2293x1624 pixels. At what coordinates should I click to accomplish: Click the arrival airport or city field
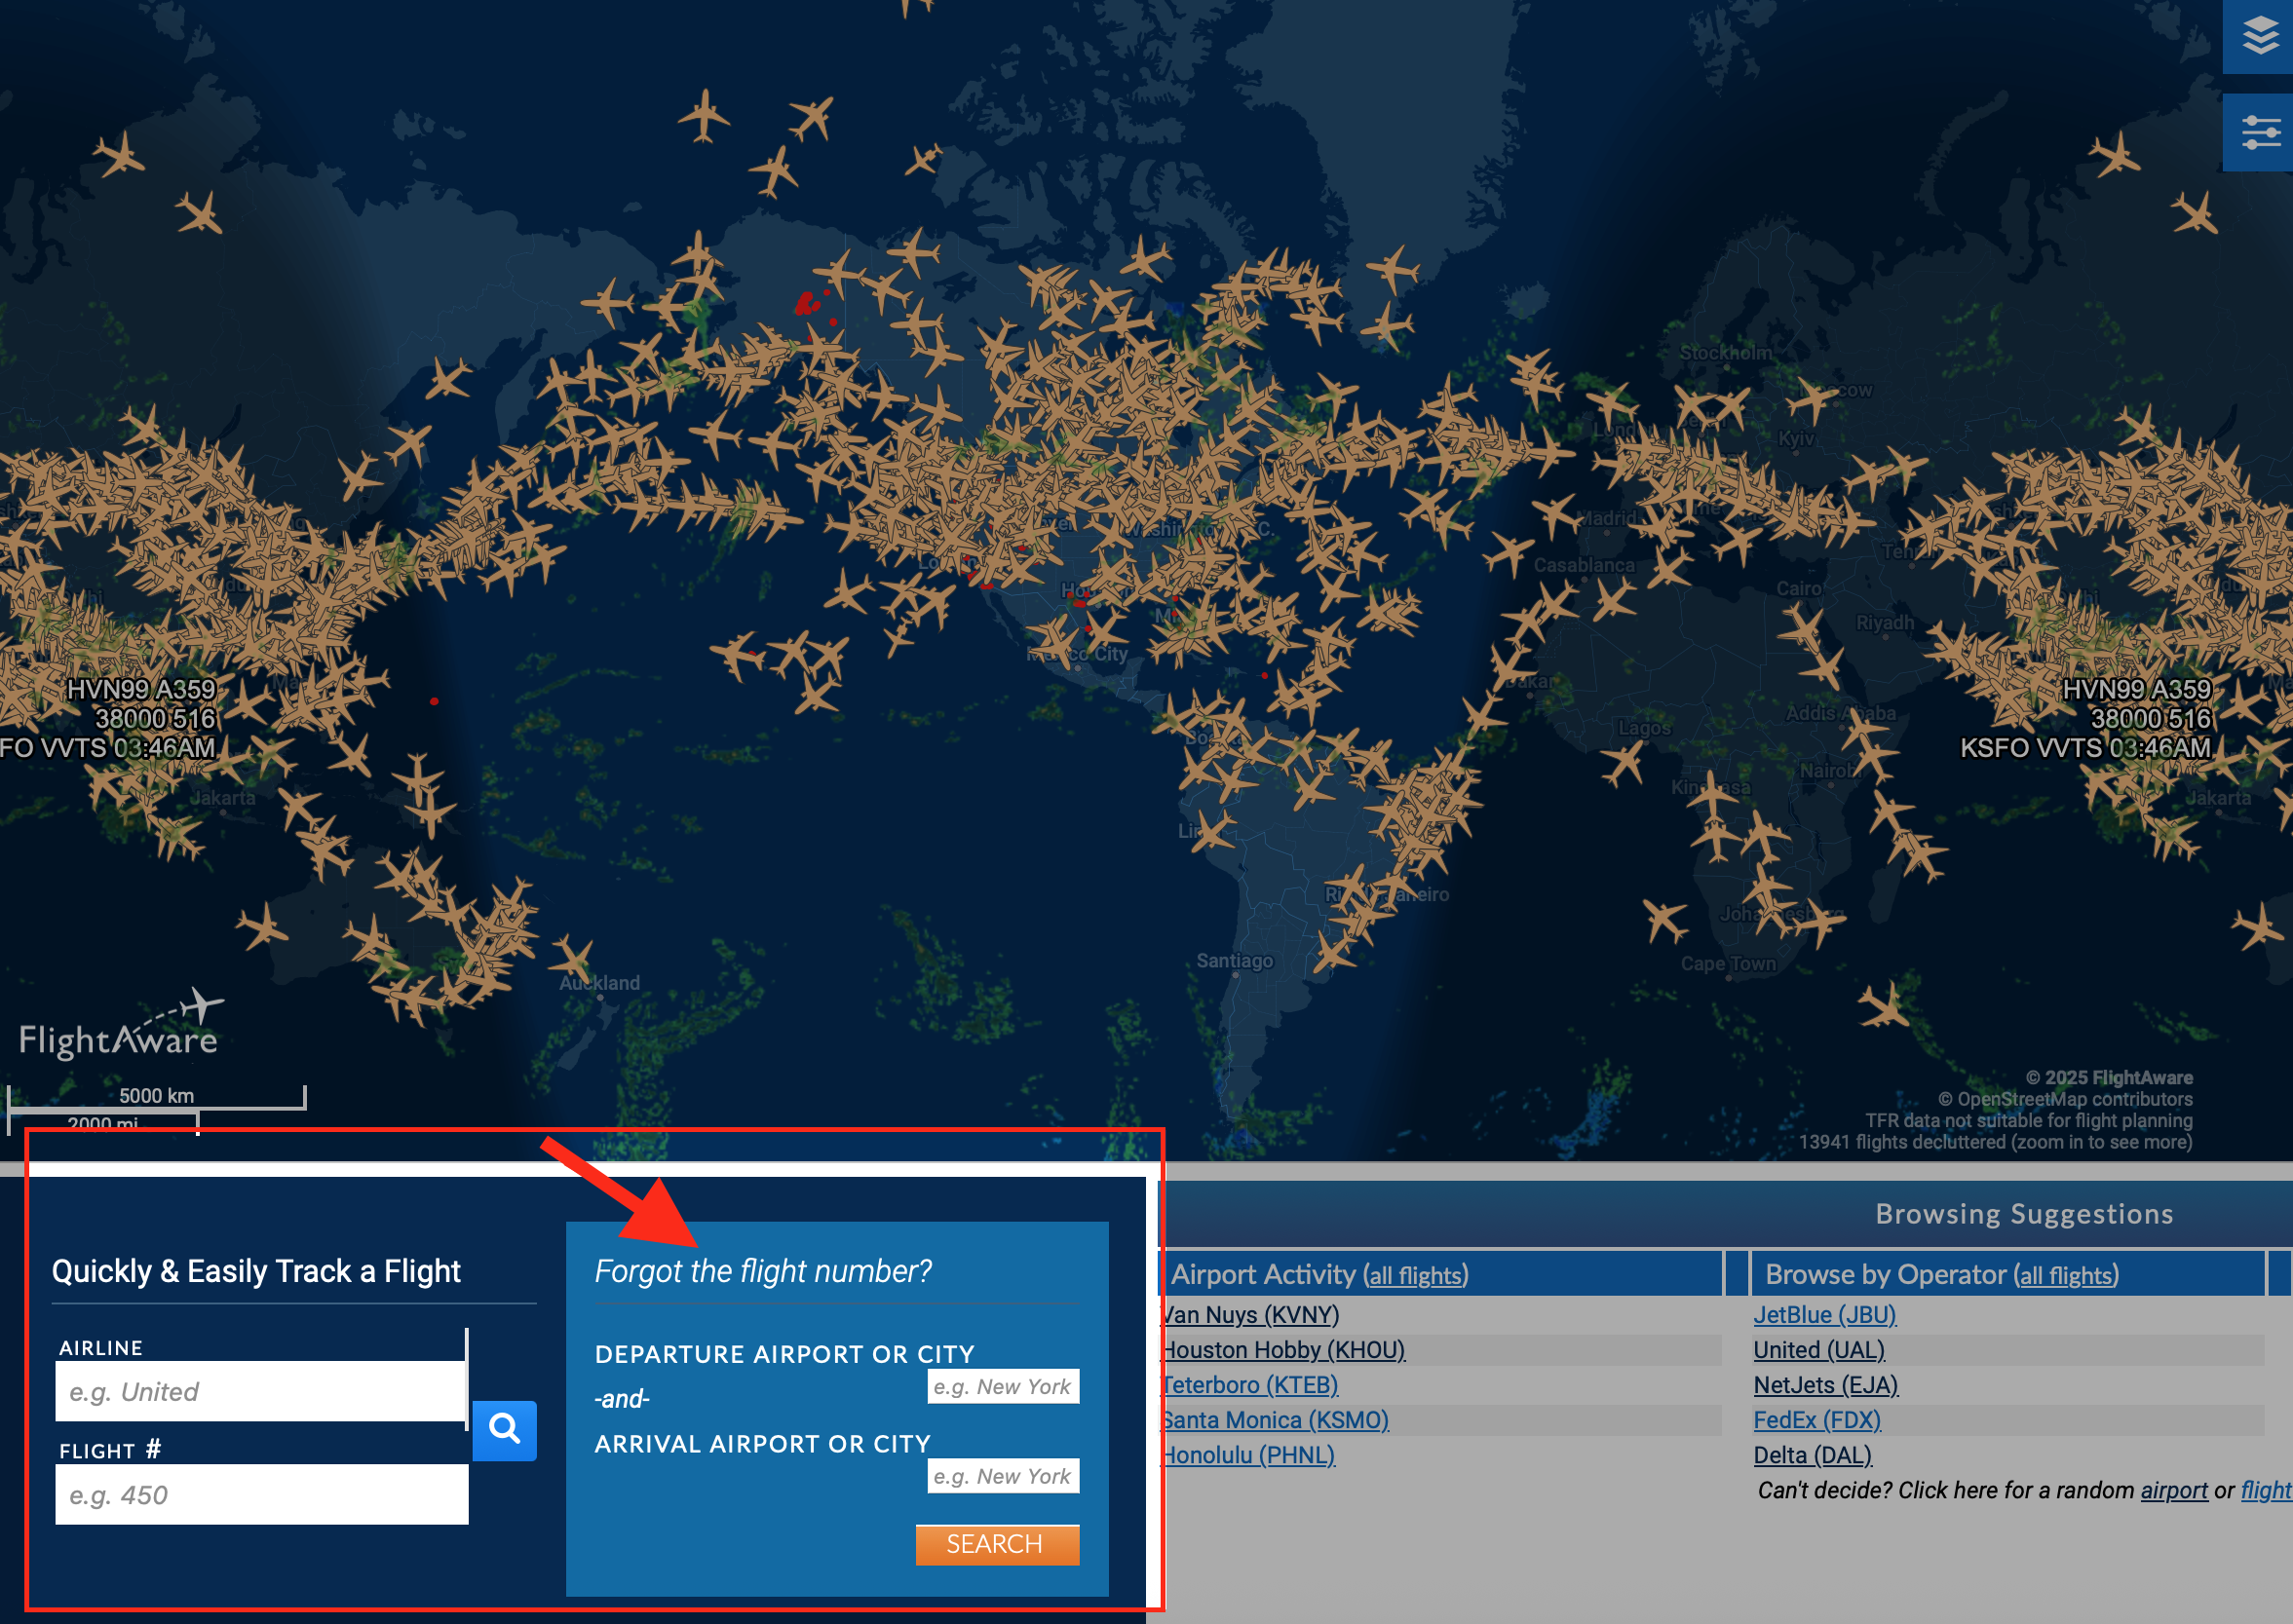[x=1002, y=1476]
